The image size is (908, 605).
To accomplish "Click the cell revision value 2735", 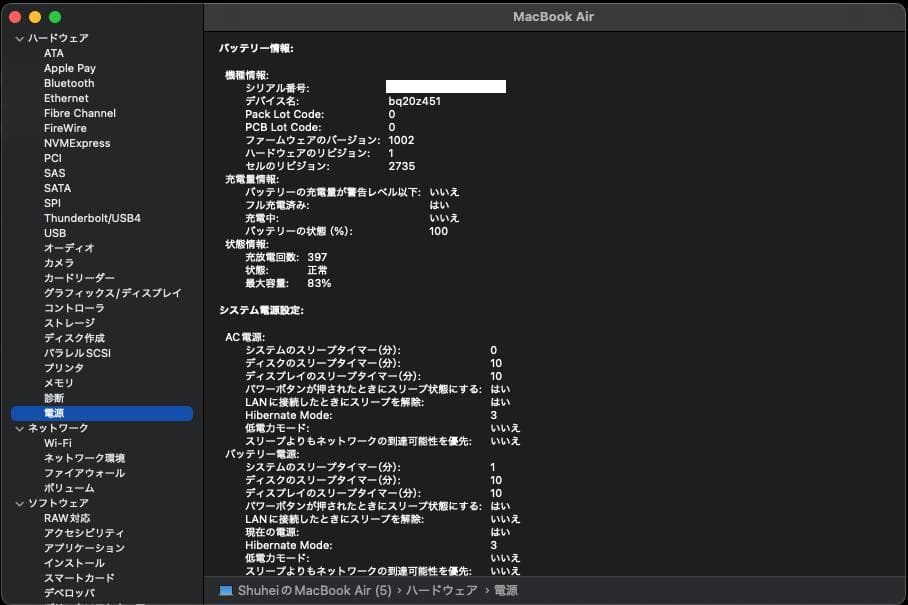I will (402, 167).
